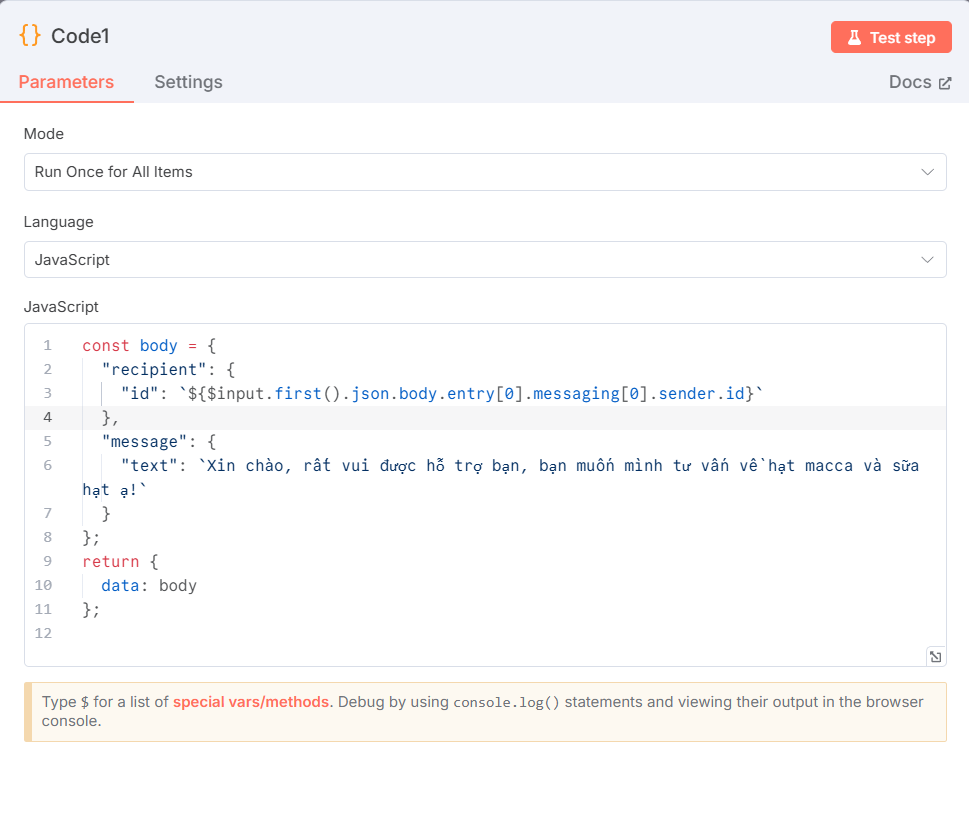
Task: Click the data: body line 10
Action: click(x=149, y=585)
